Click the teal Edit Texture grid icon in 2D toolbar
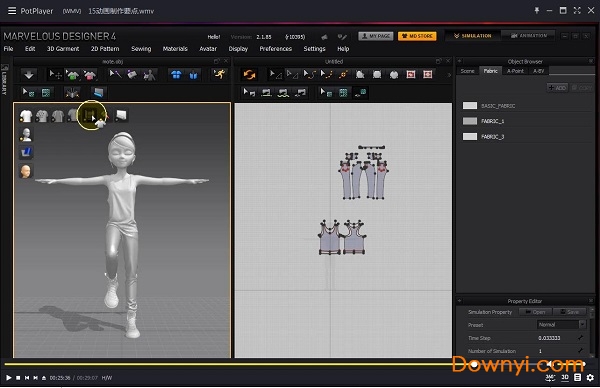The image size is (600, 388). pyautogui.click(x=343, y=92)
